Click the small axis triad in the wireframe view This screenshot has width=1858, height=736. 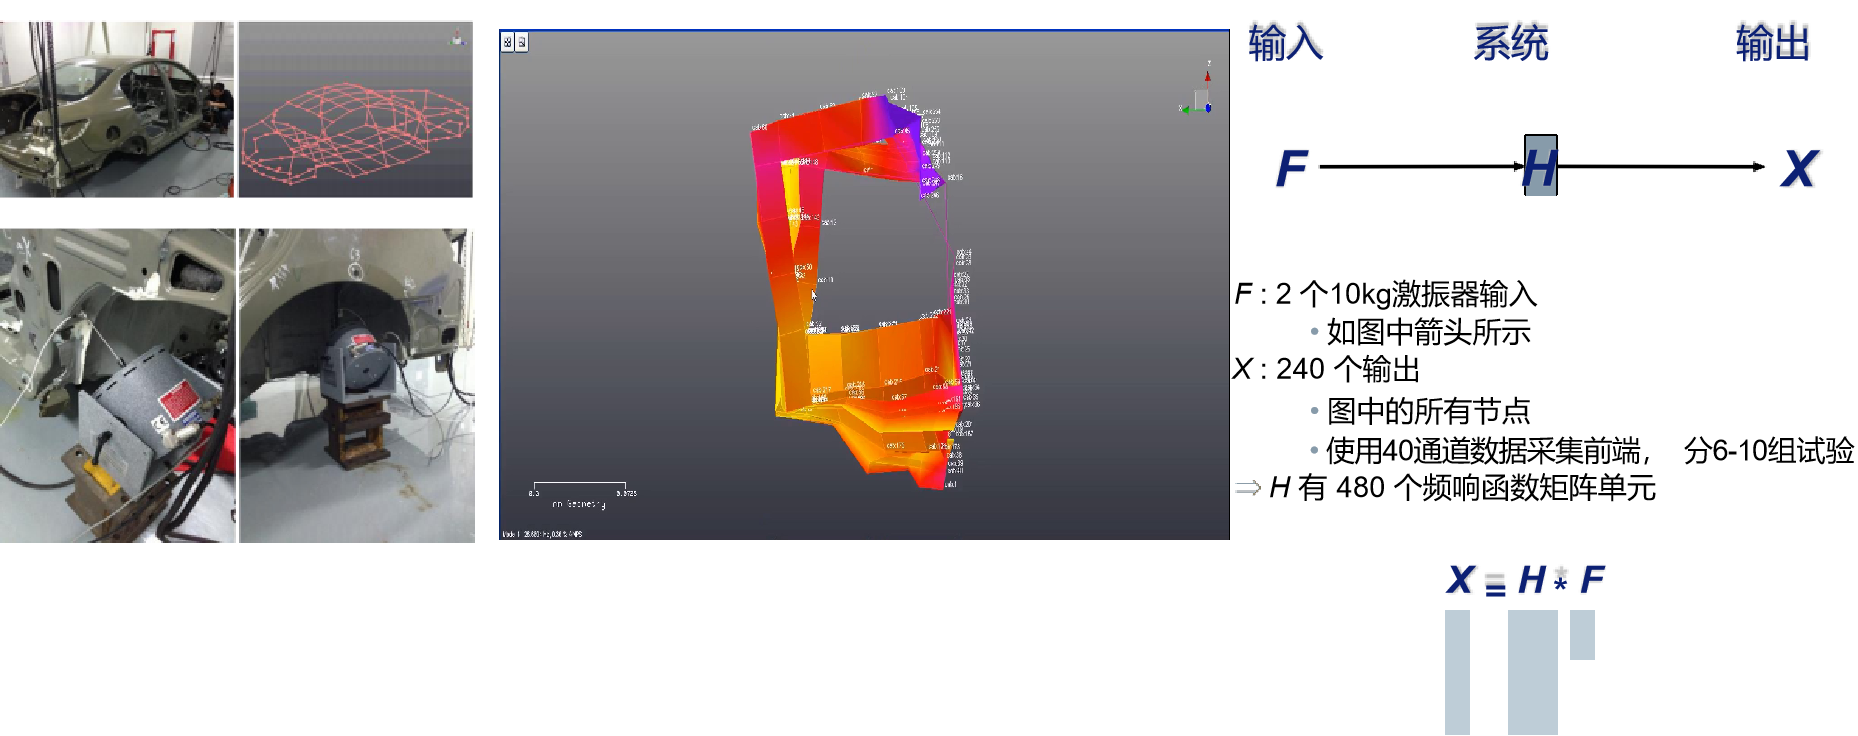[457, 38]
